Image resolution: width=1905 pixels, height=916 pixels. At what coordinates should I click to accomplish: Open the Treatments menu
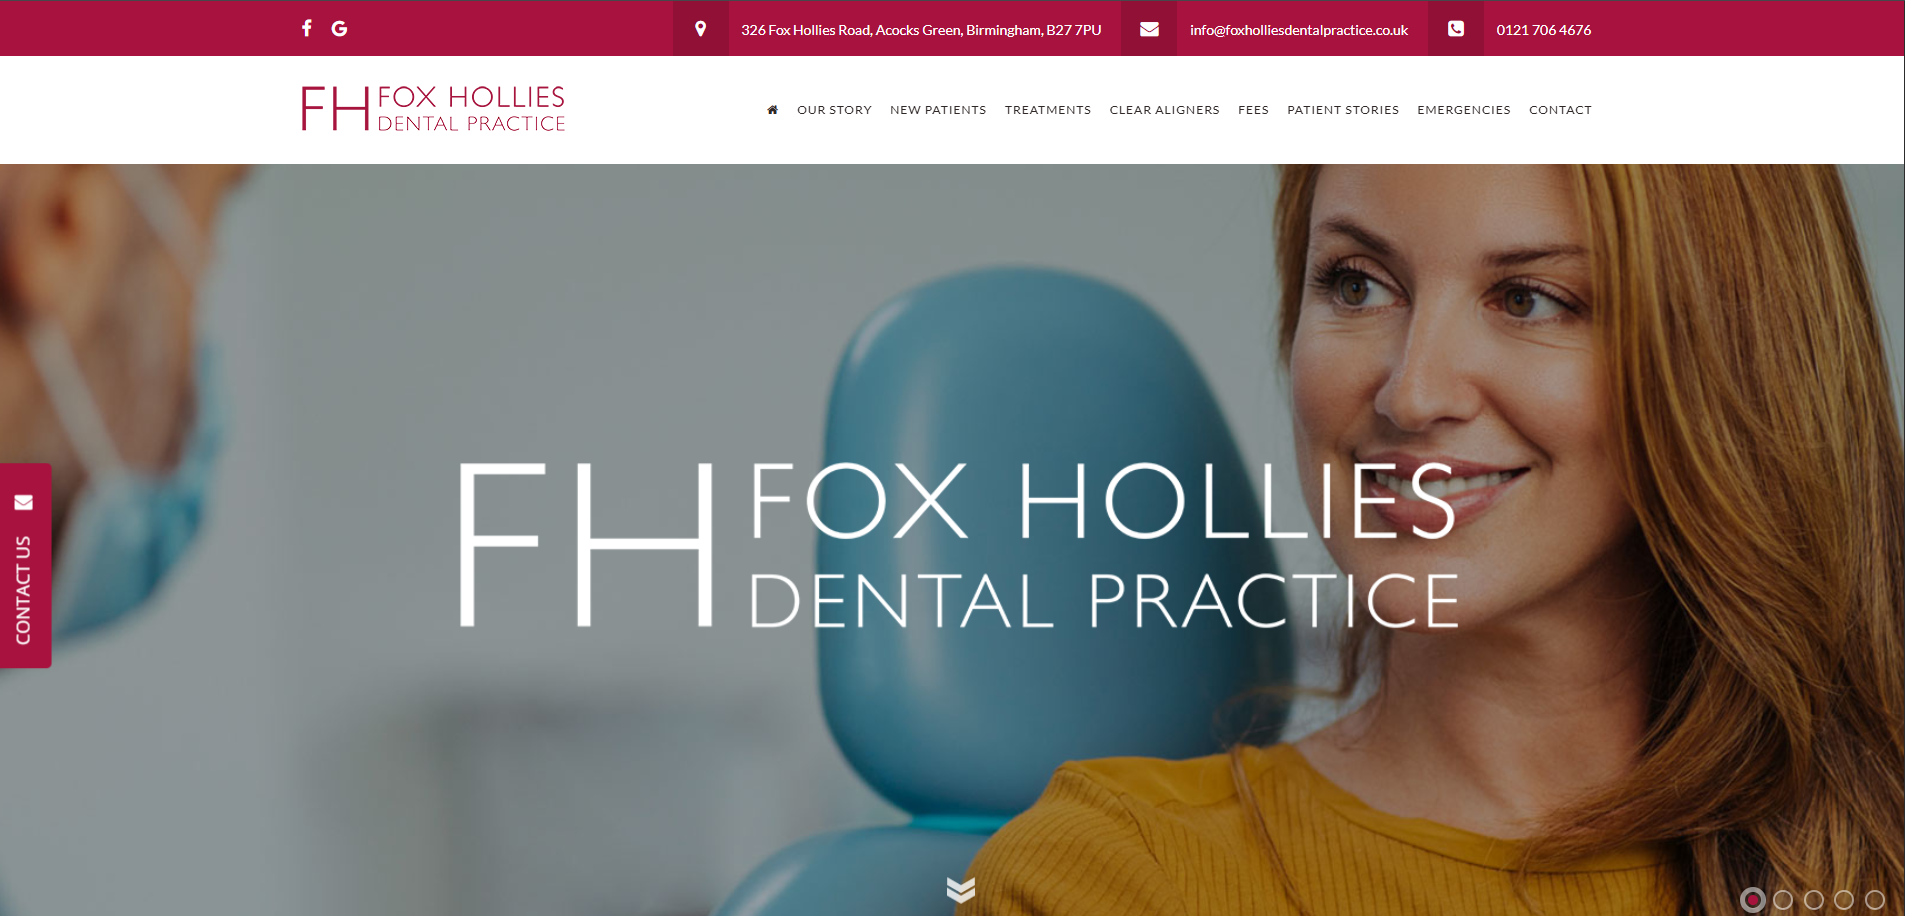tap(1048, 110)
